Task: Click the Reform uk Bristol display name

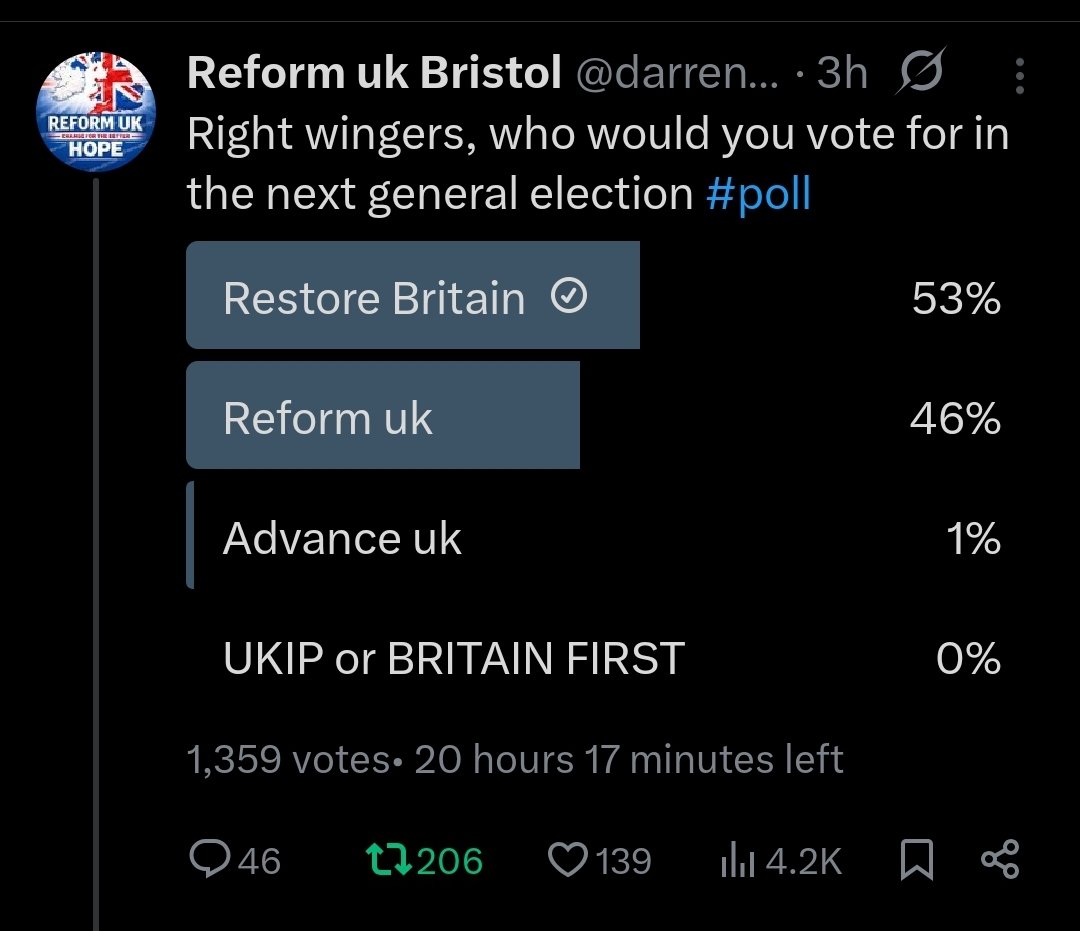Action: coord(374,74)
